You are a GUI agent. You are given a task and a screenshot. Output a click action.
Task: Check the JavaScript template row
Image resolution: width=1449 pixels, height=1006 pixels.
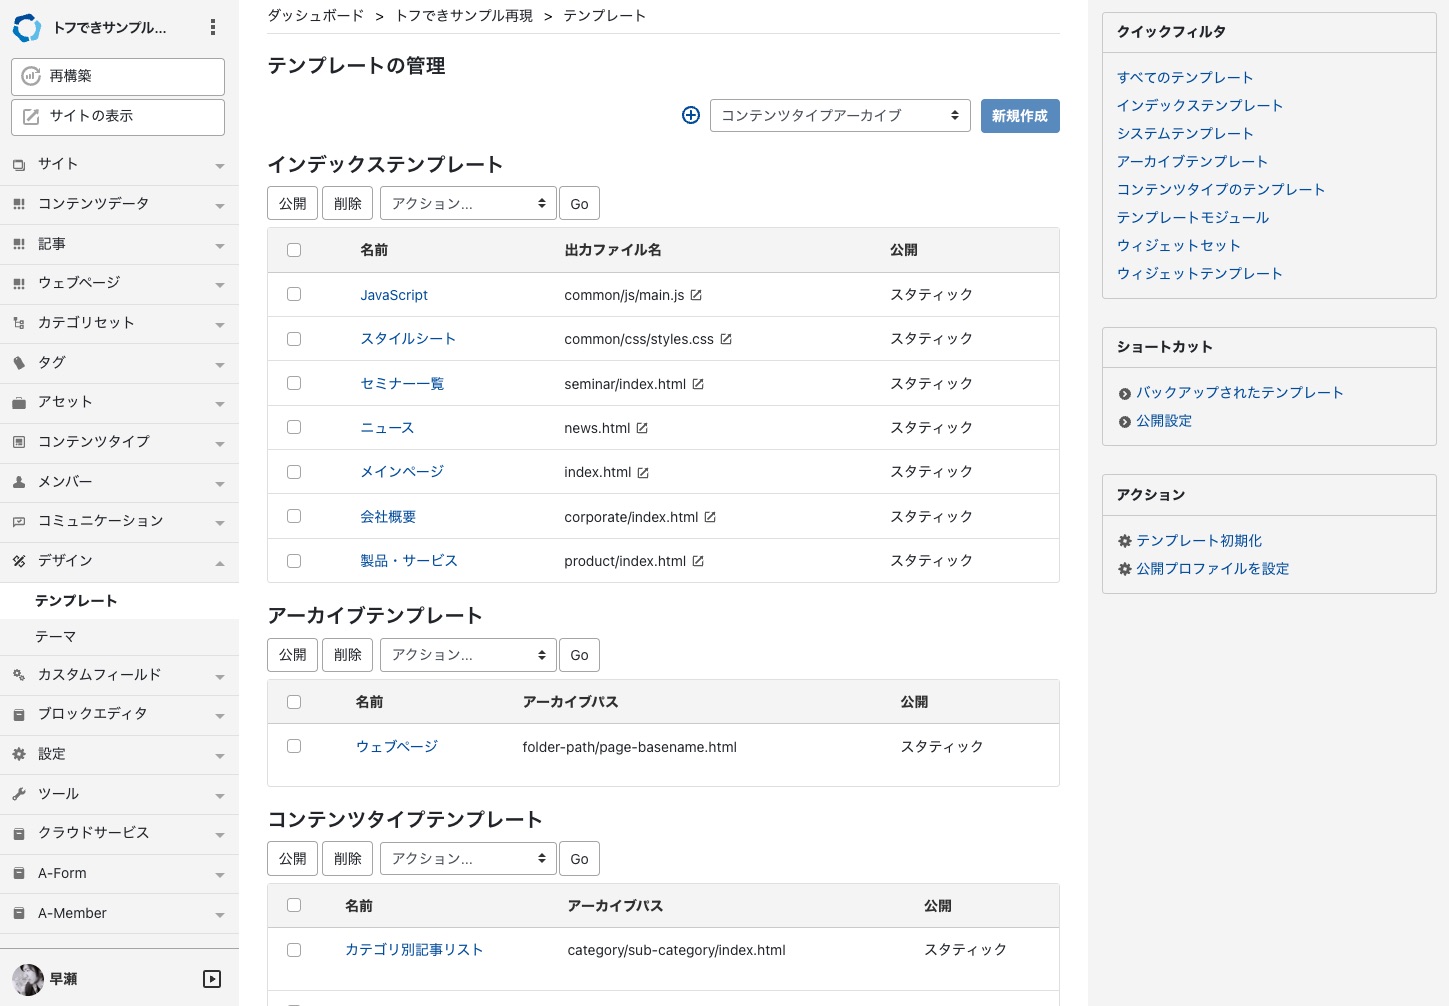pos(294,294)
